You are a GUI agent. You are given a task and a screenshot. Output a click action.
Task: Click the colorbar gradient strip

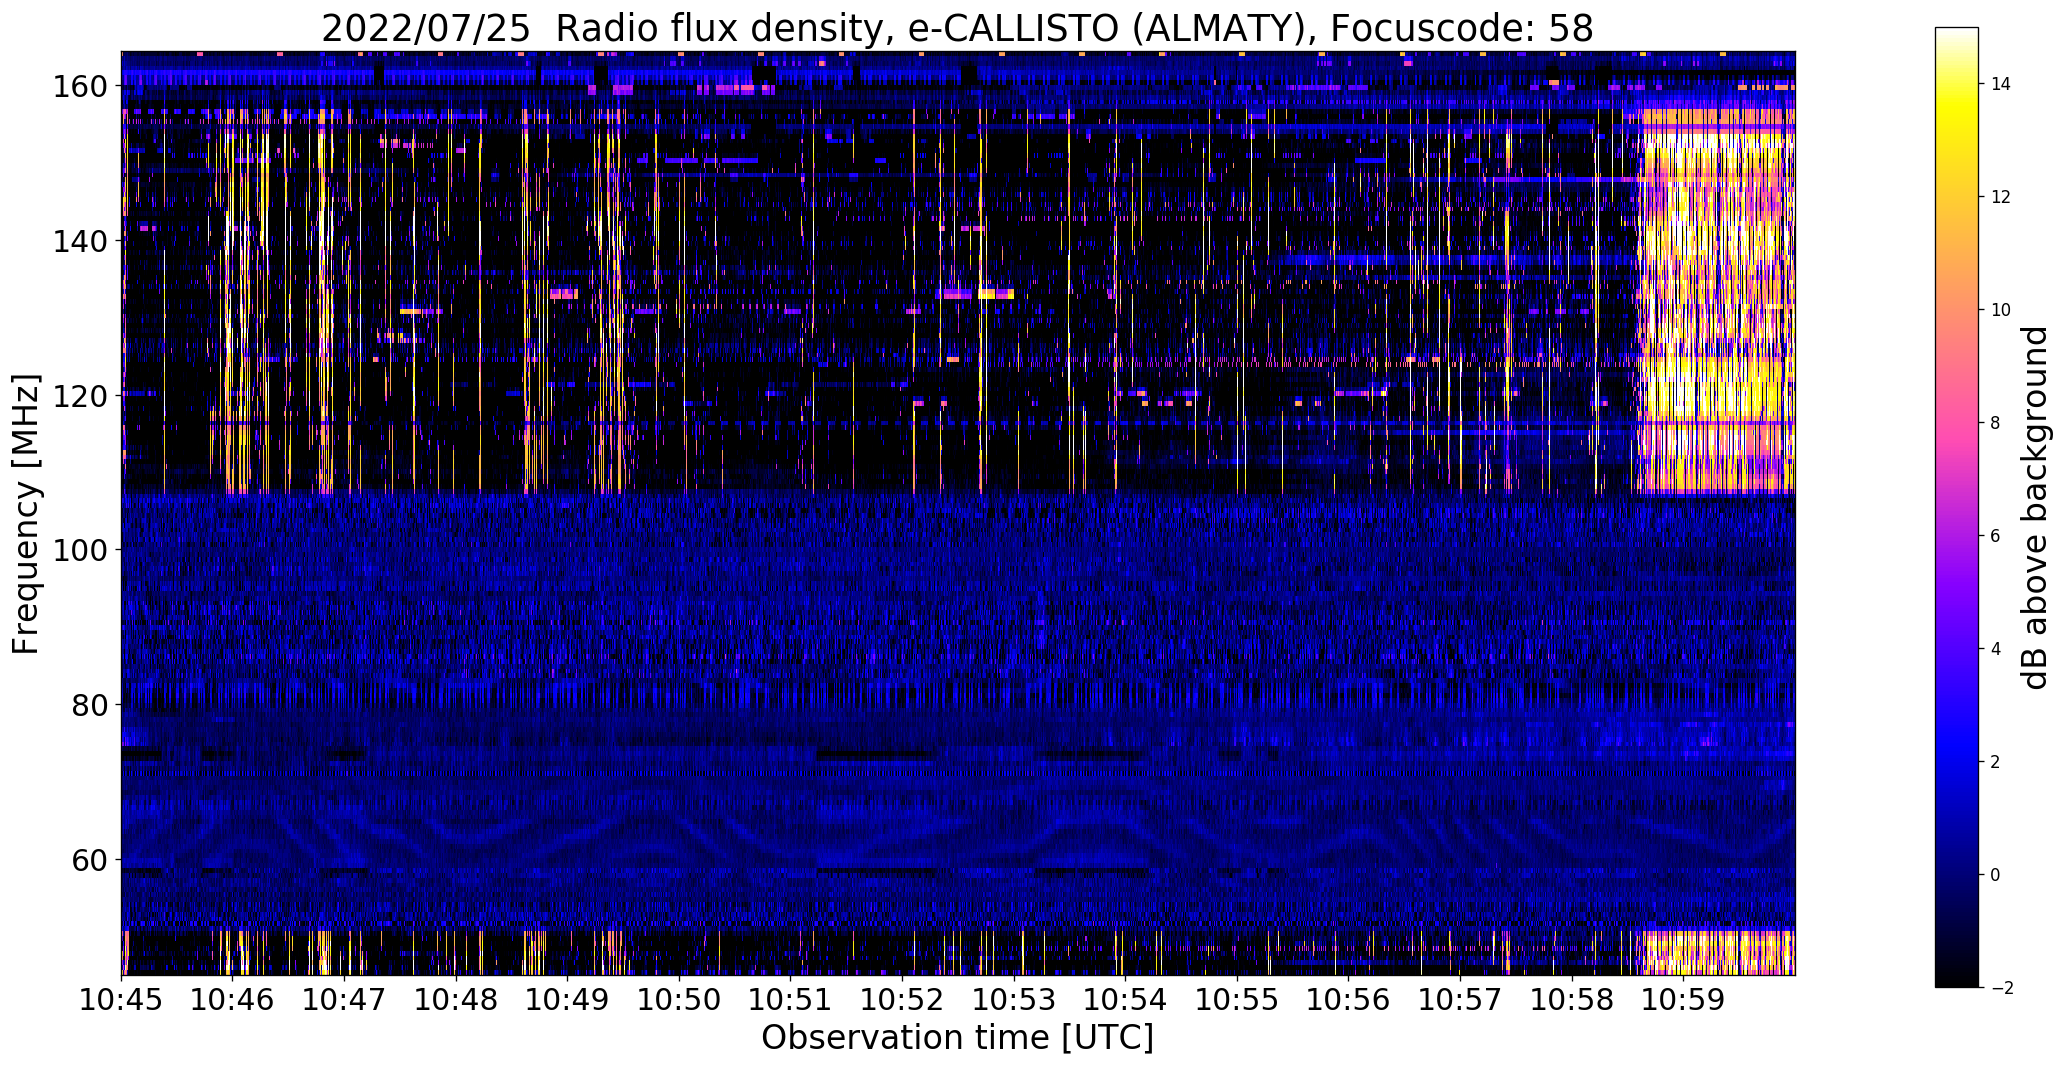[1957, 507]
